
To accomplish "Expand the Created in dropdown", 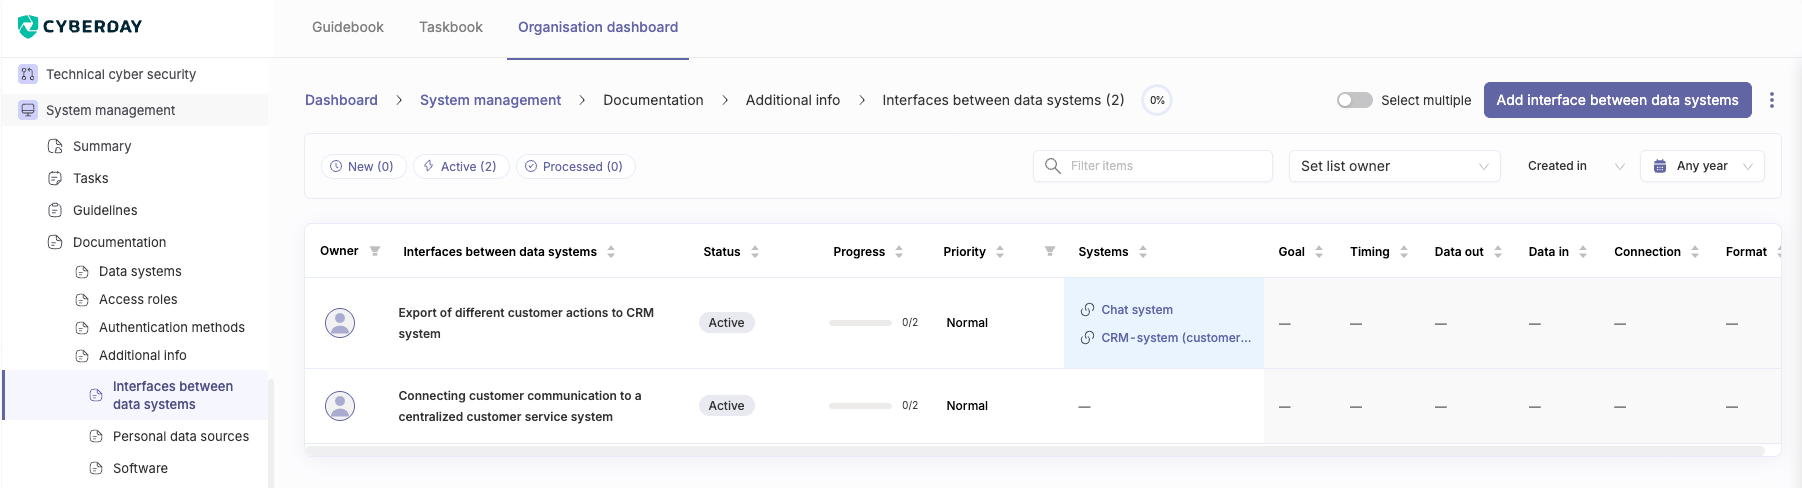I will (1575, 166).
